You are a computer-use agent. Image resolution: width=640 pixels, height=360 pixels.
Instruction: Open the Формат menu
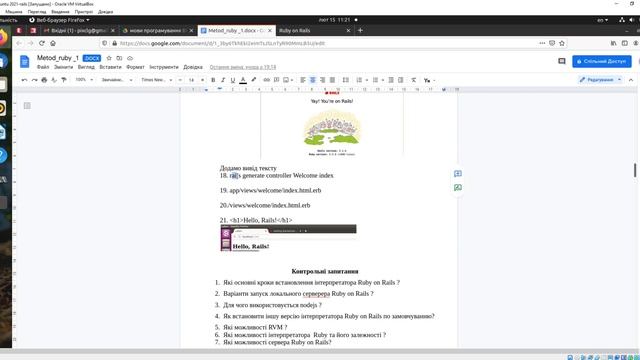(135, 67)
